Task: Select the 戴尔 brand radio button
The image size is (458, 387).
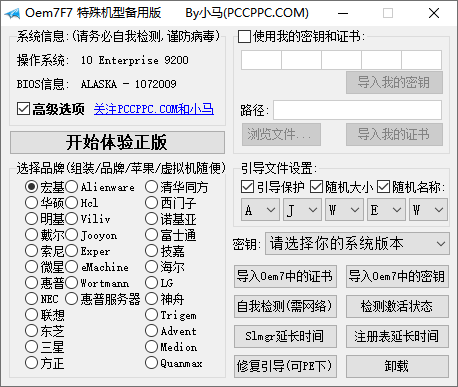Action: pos(31,235)
